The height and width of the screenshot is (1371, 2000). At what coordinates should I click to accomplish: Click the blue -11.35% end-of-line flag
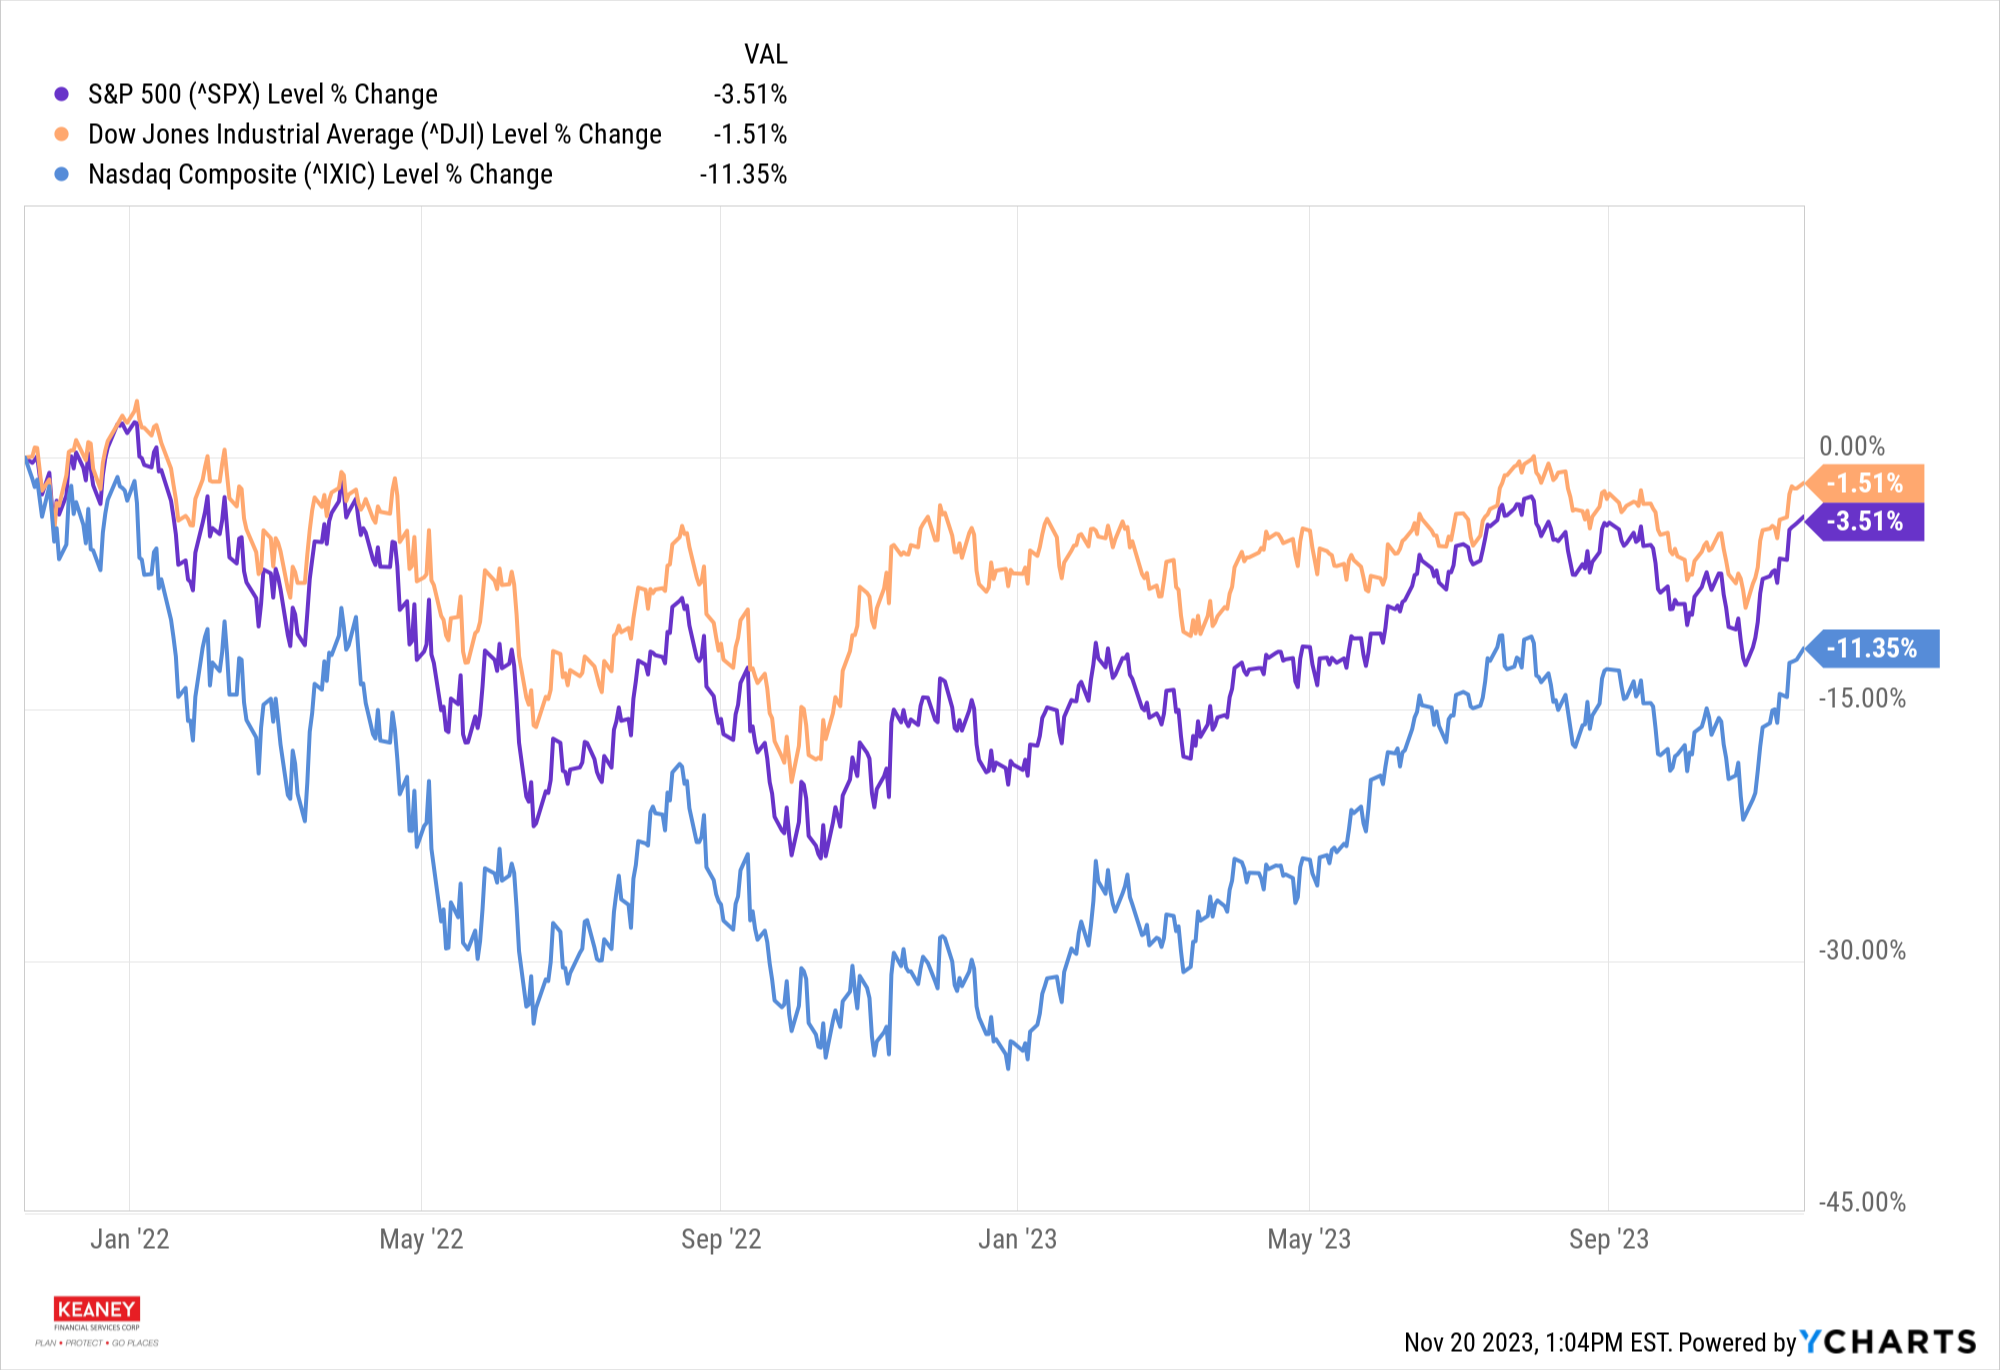1872,648
